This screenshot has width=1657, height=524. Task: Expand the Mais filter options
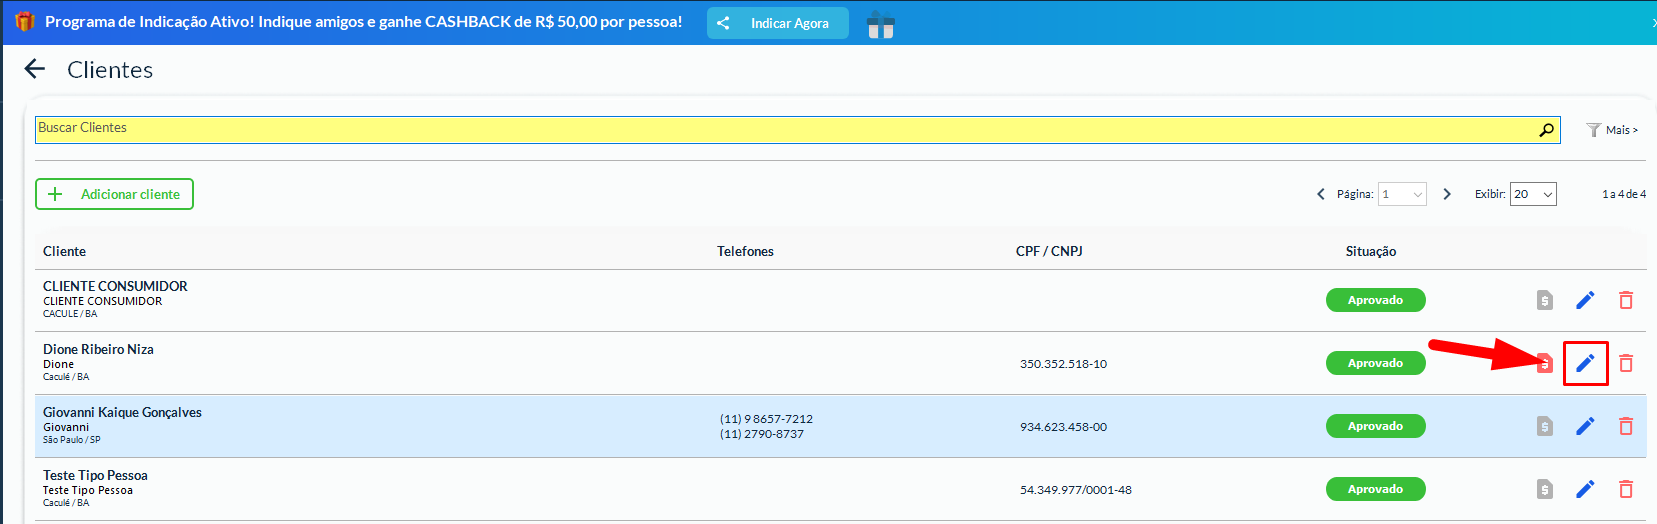point(1612,130)
